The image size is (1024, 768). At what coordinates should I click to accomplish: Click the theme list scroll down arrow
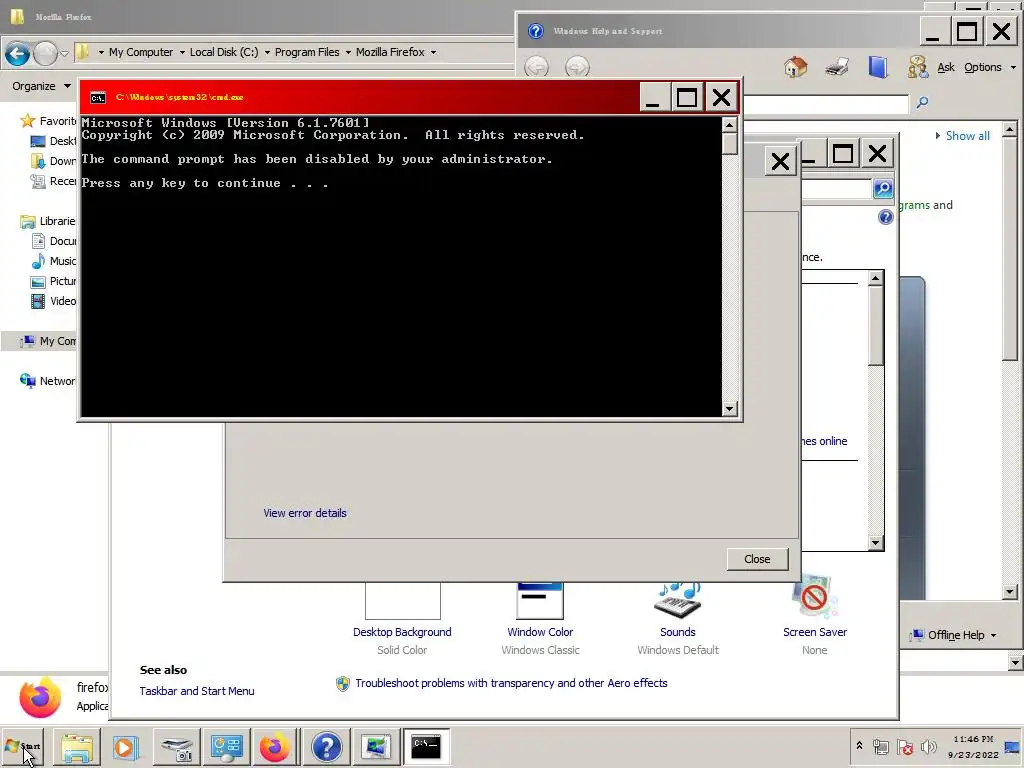click(x=876, y=543)
